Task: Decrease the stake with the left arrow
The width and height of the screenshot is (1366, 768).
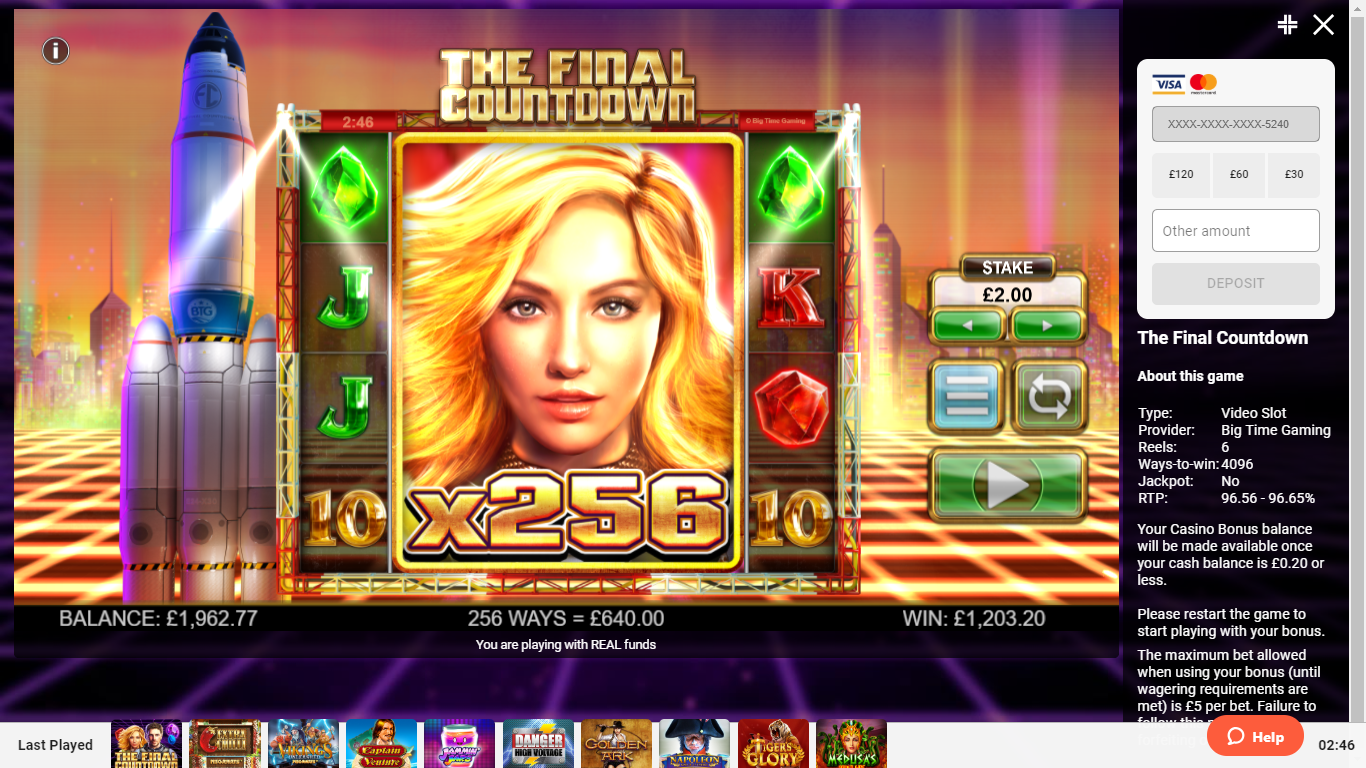Action: [x=967, y=326]
